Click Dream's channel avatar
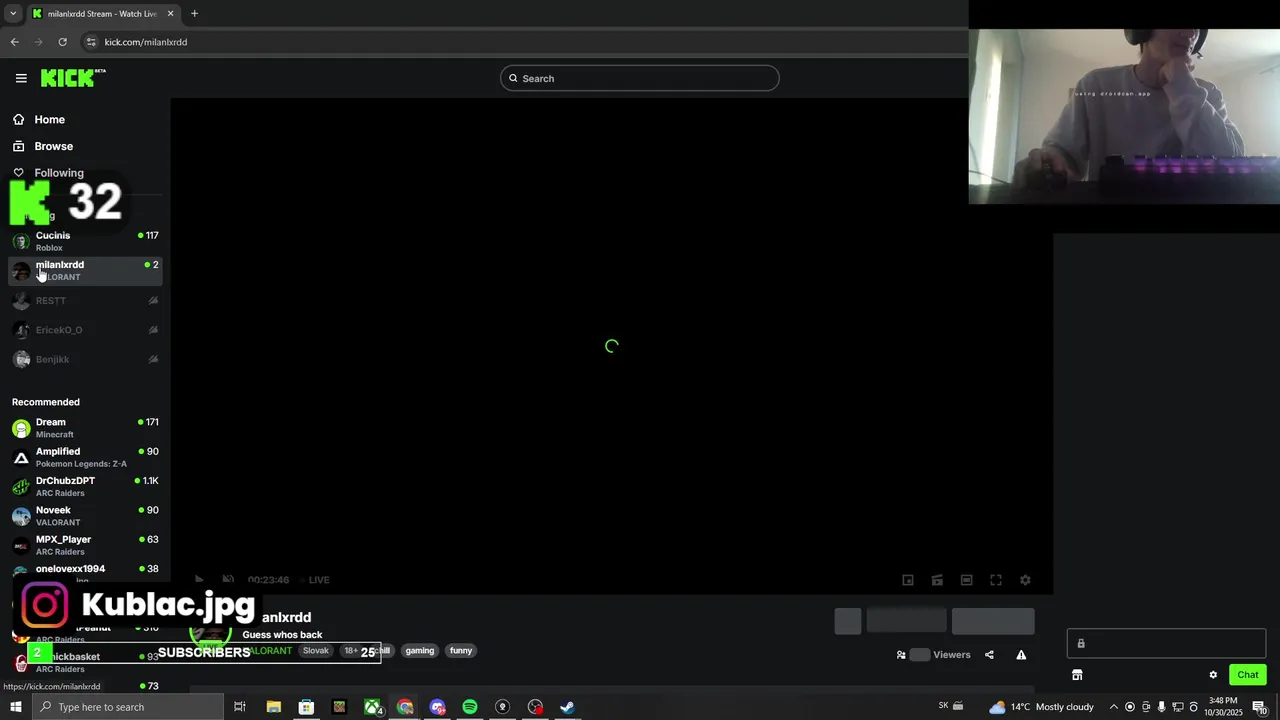The width and height of the screenshot is (1280, 720). (21, 428)
